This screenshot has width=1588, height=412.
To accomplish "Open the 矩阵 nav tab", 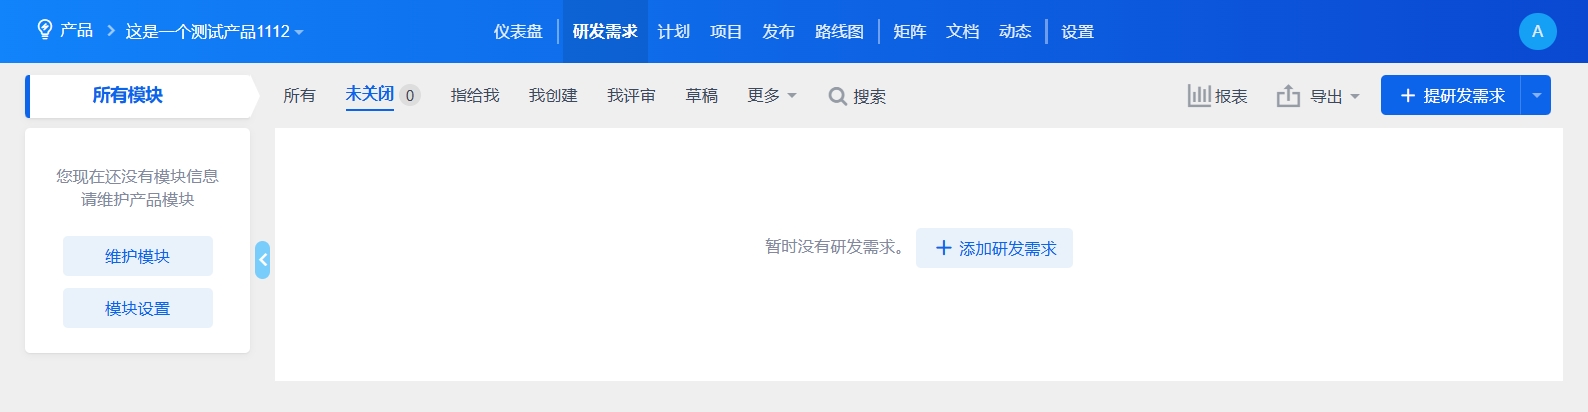I will 910,32.
